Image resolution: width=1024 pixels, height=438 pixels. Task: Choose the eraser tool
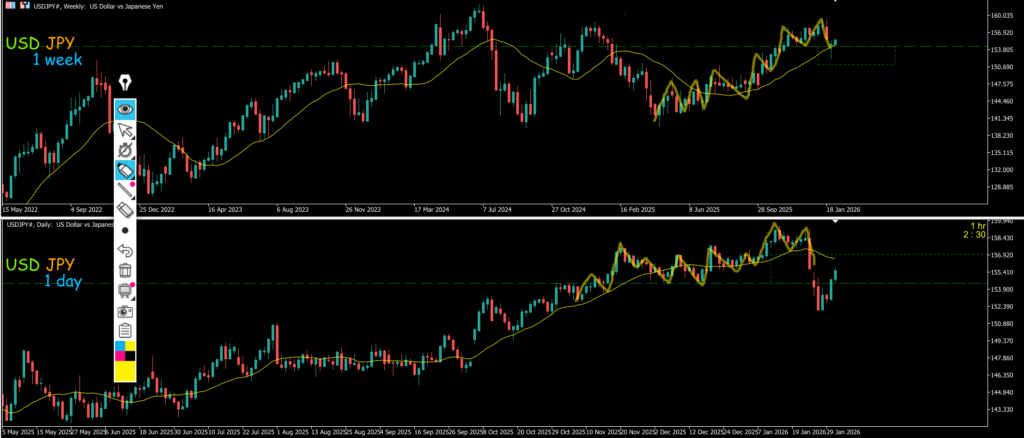[x=126, y=210]
